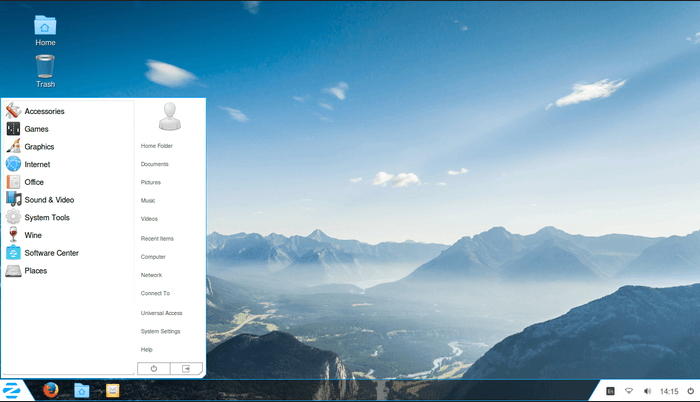Click the 14:15 clock in the panel
Viewport: 700px width, 402px height.
point(669,391)
